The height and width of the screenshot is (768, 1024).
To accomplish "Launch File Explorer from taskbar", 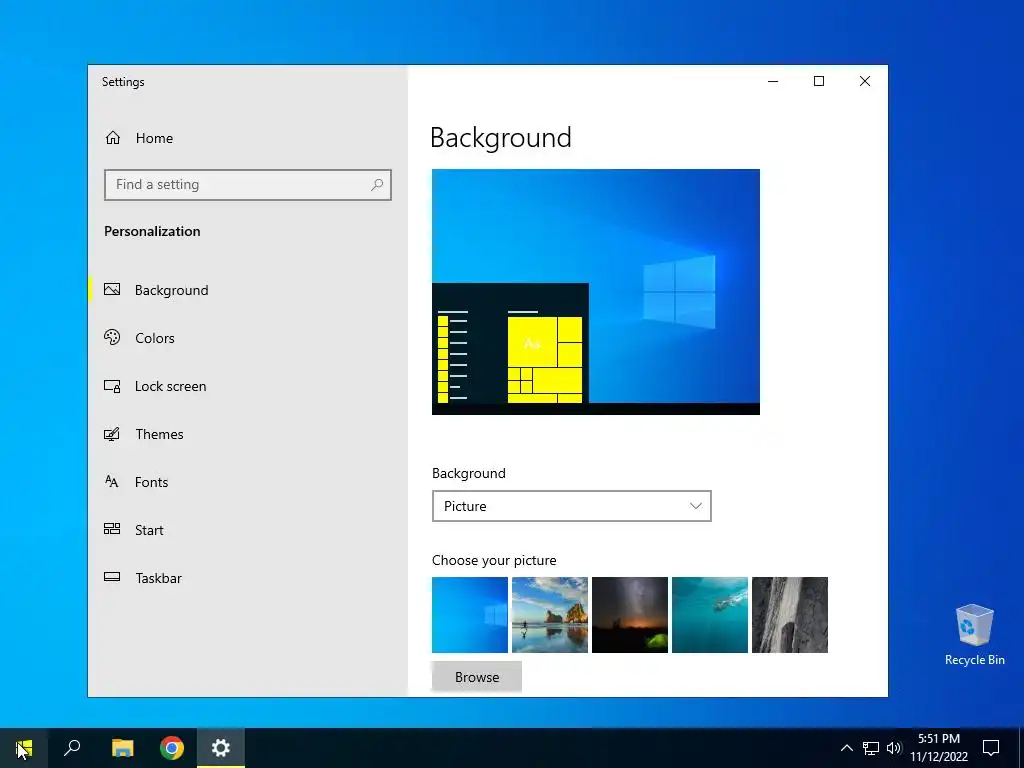I will pos(122,748).
